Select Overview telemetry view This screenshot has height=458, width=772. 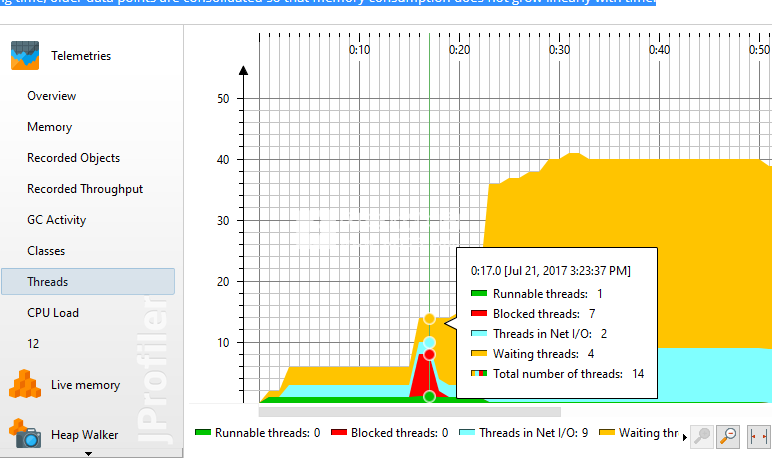pos(52,96)
